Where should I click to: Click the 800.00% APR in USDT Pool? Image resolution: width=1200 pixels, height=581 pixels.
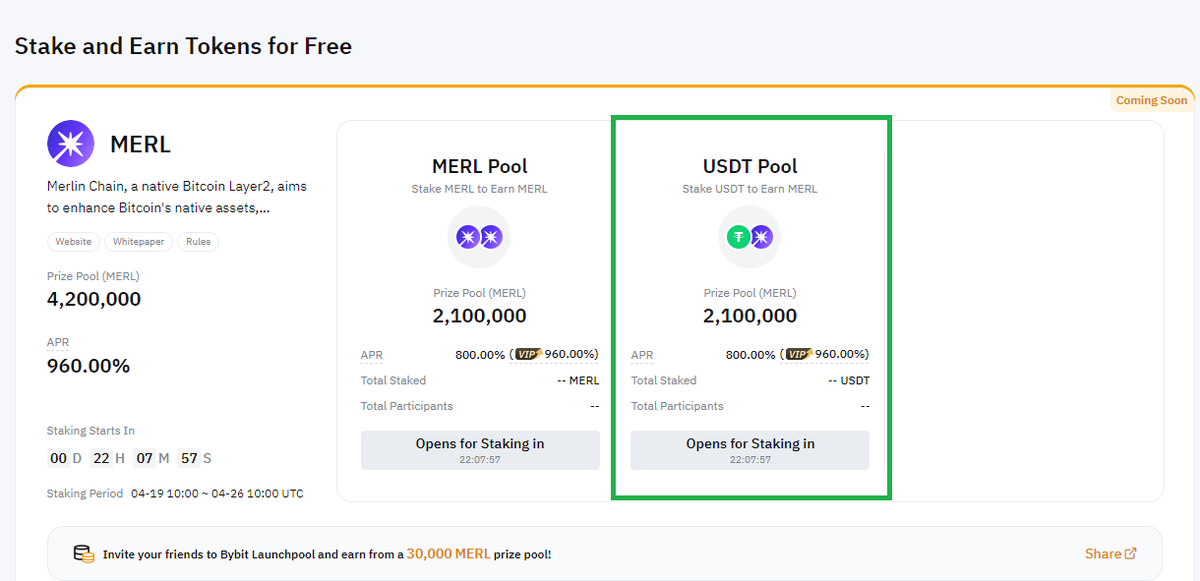(750, 354)
